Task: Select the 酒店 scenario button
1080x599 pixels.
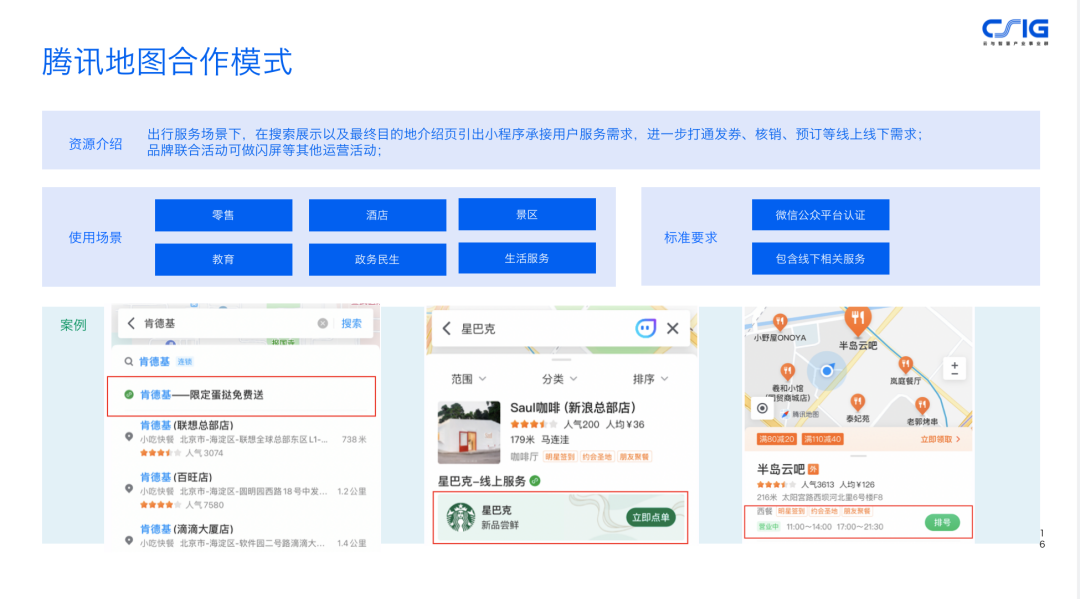Action: pos(377,215)
